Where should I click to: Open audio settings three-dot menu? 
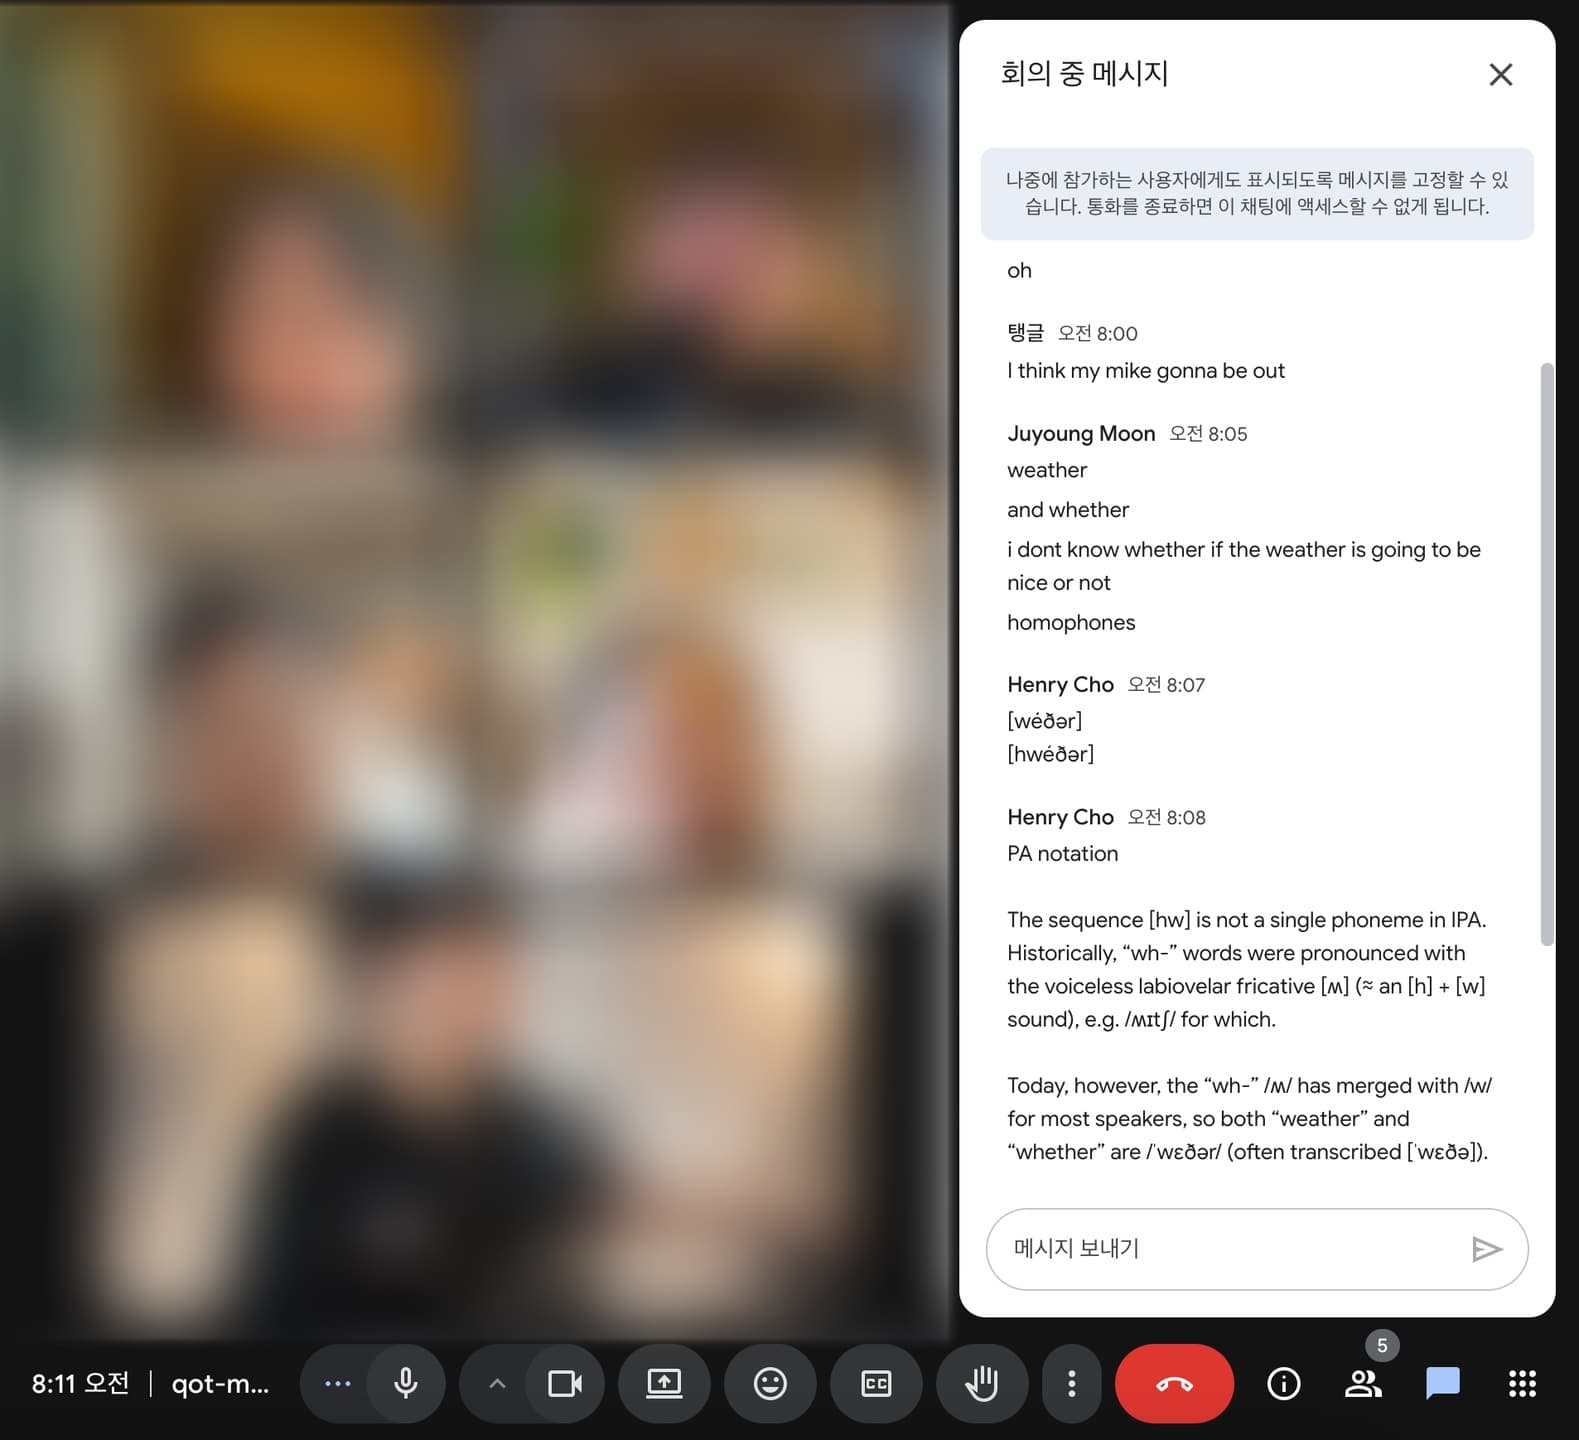pyautogui.click(x=338, y=1383)
